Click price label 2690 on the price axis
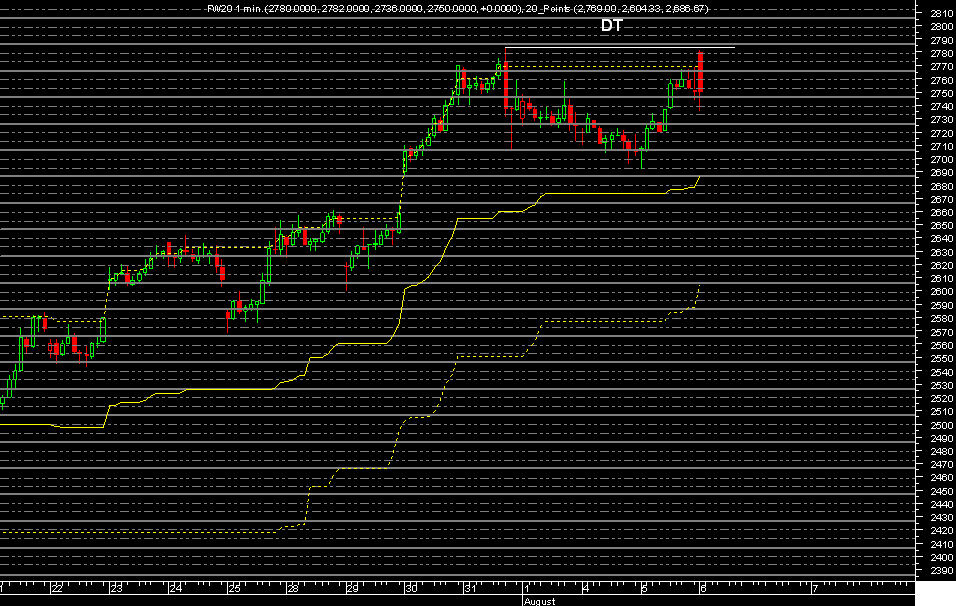This screenshot has width=956, height=606. (x=943, y=173)
